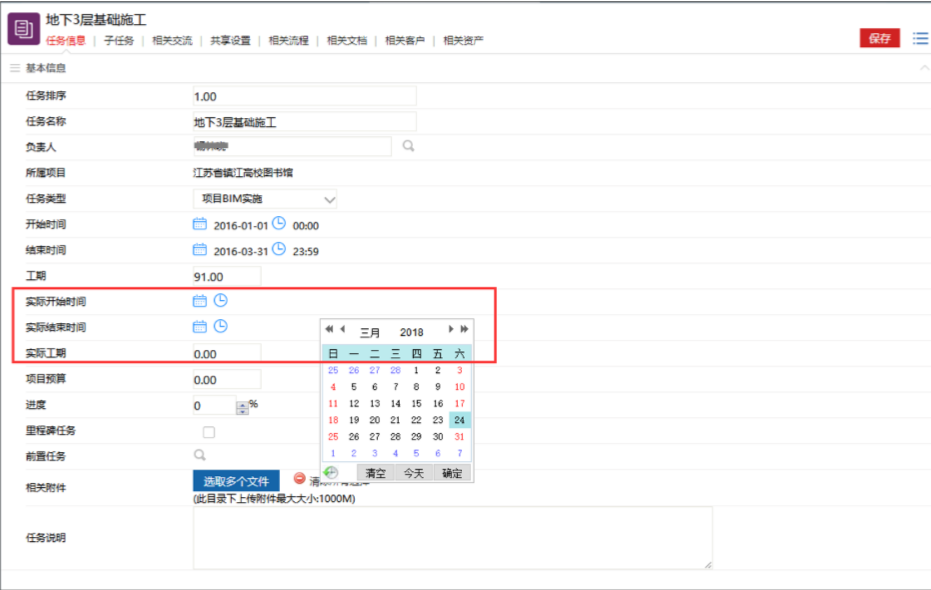Image resolution: width=931 pixels, height=590 pixels.
Task: Open clock icon for 开始时间
Action: pyautogui.click(x=278, y=224)
